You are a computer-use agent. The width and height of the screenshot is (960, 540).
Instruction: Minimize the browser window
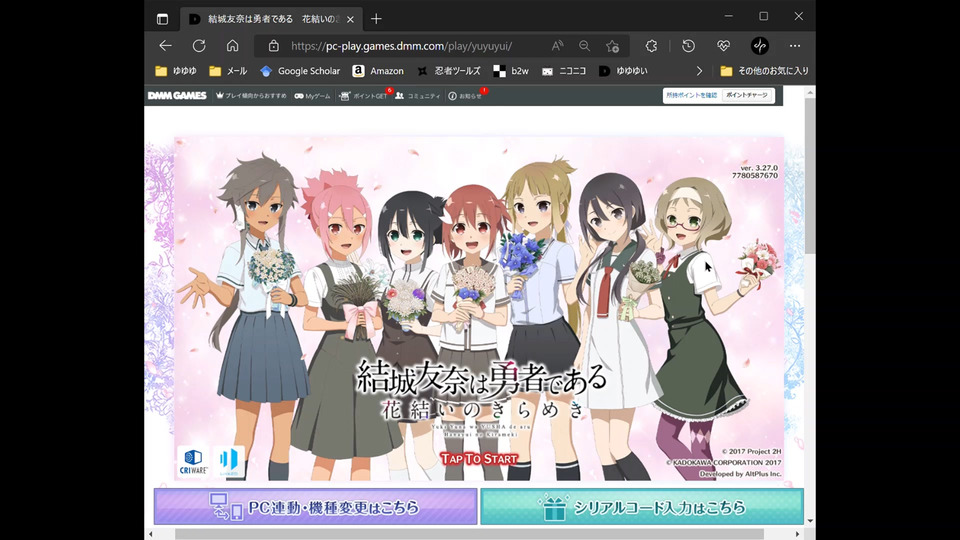pos(729,17)
